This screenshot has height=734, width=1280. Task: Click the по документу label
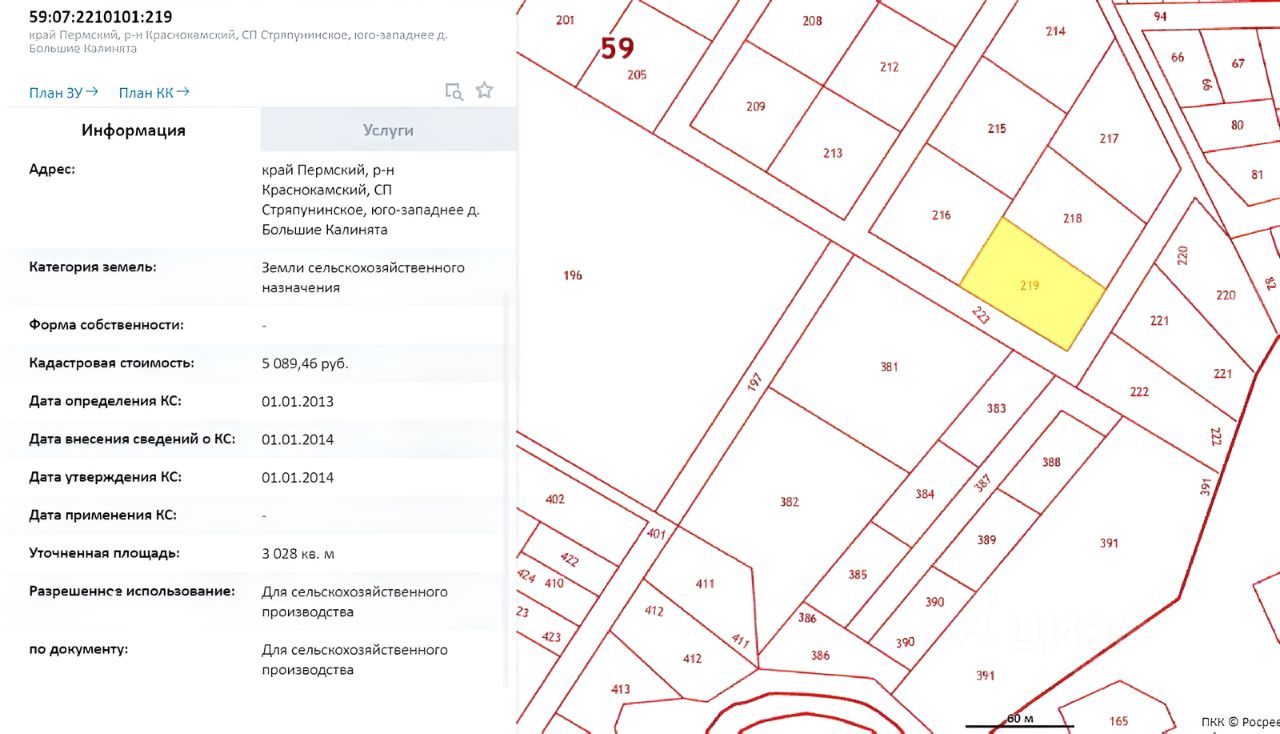point(79,649)
